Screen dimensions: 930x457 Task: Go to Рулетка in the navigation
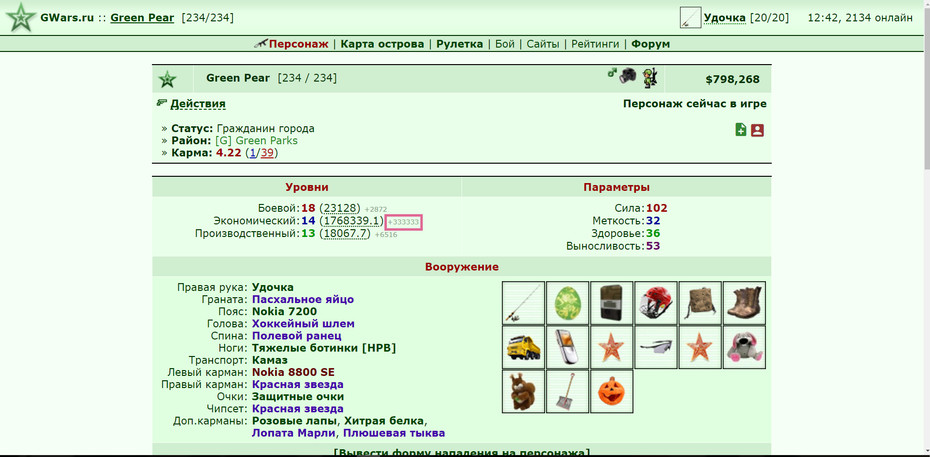tap(460, 44)
